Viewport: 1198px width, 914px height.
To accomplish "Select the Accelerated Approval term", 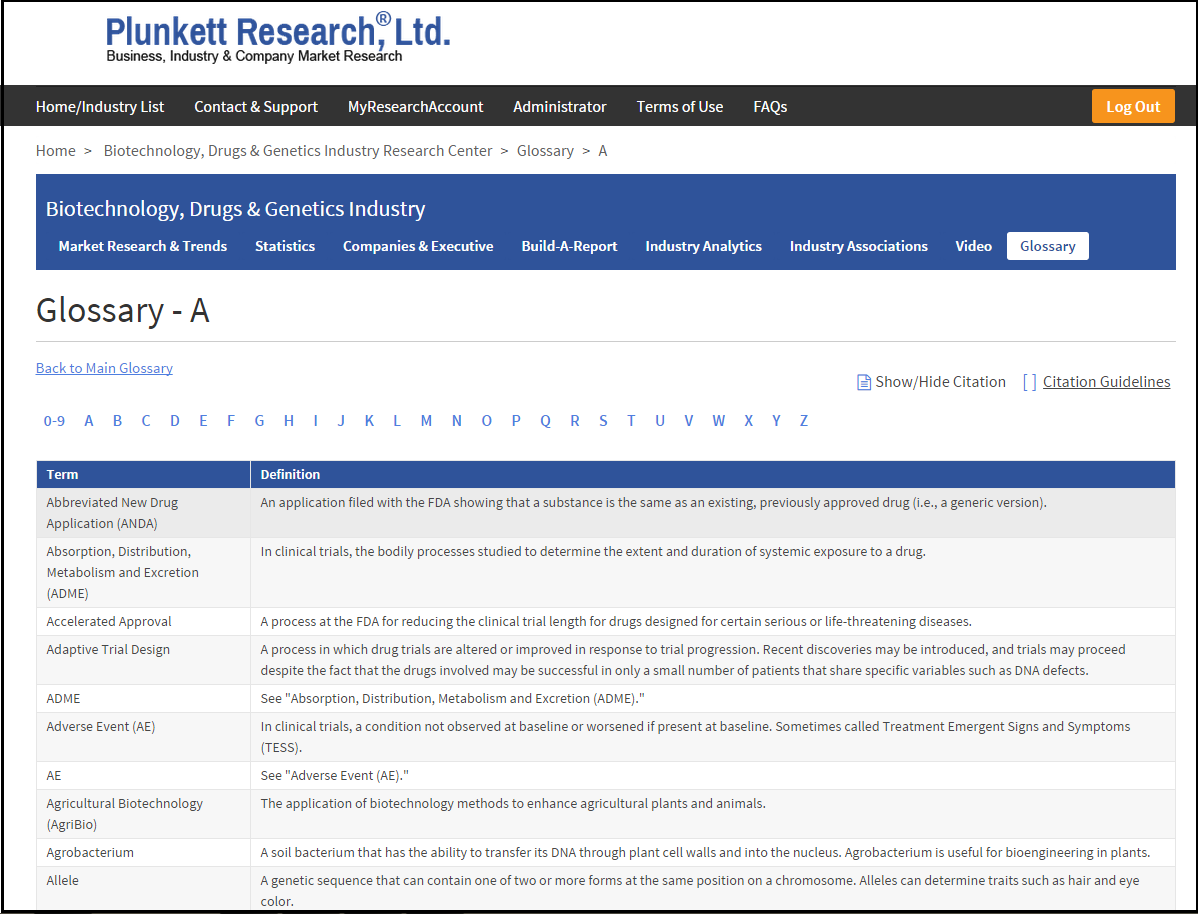I will 108,621.
